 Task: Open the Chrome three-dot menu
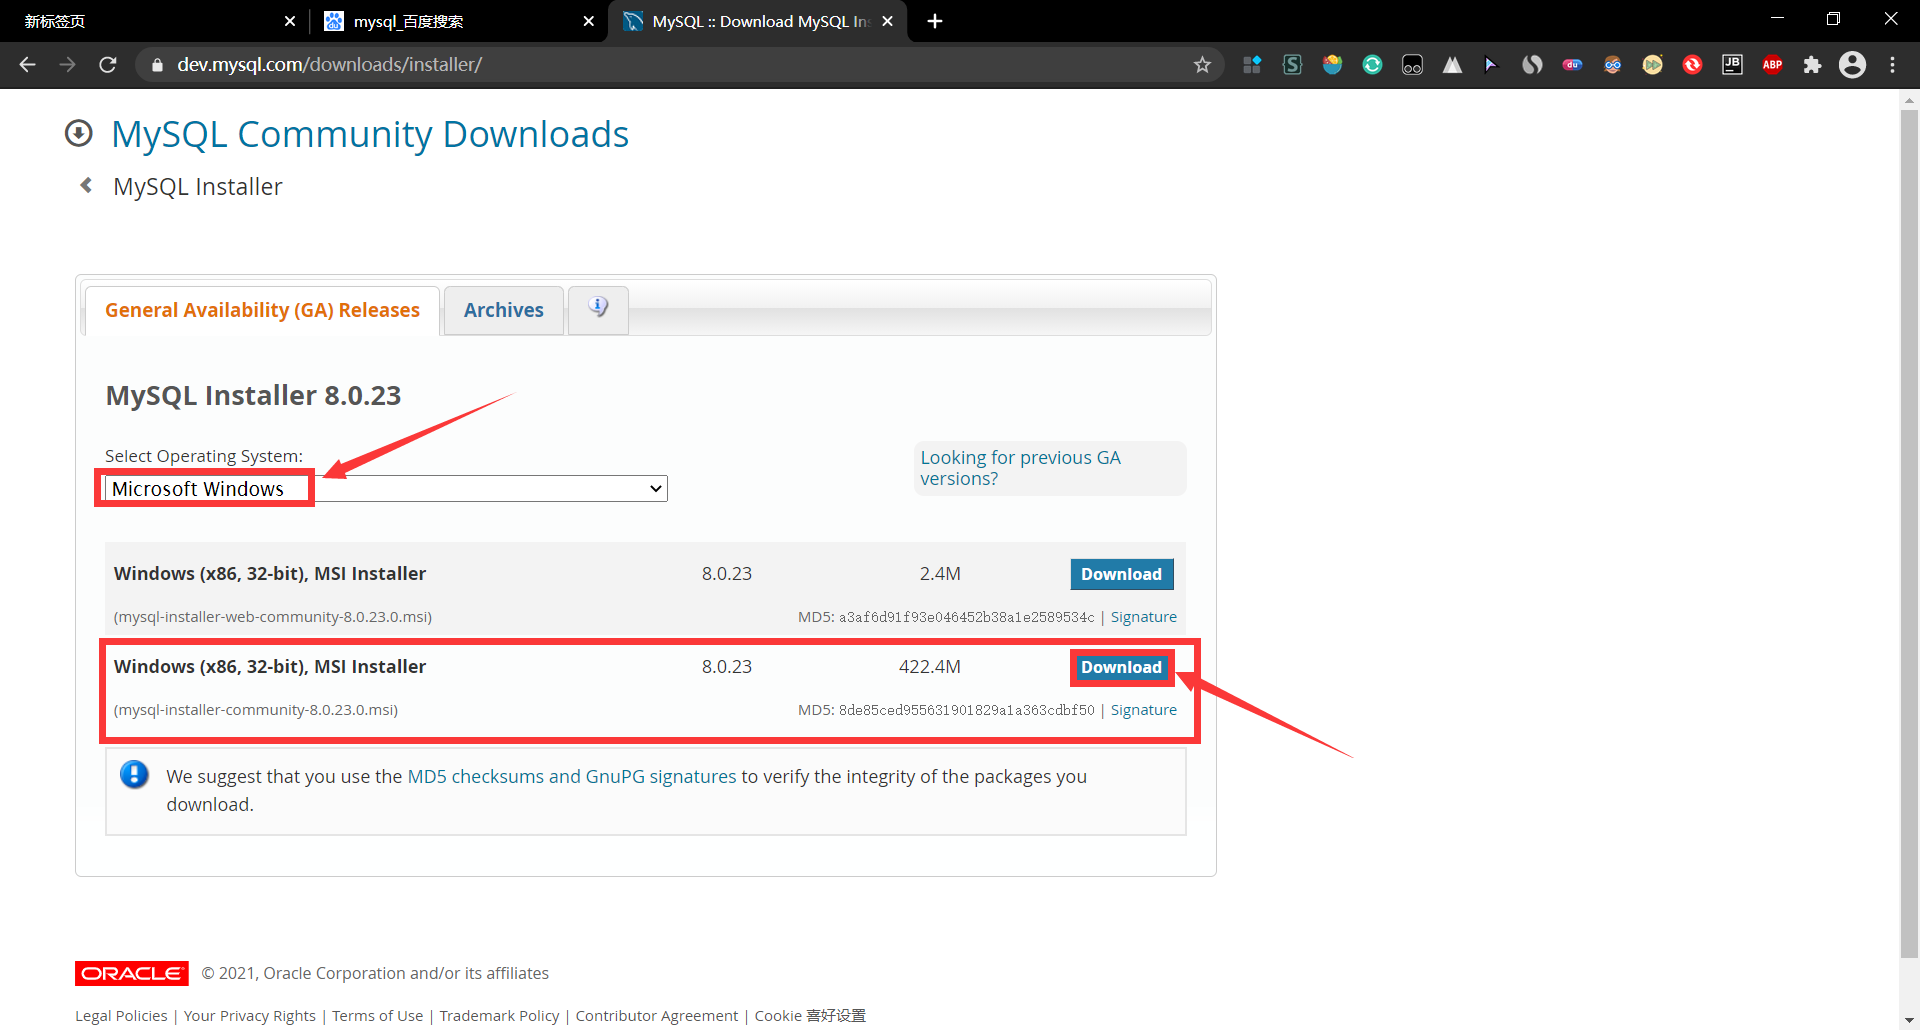(x=1892, y=65)
